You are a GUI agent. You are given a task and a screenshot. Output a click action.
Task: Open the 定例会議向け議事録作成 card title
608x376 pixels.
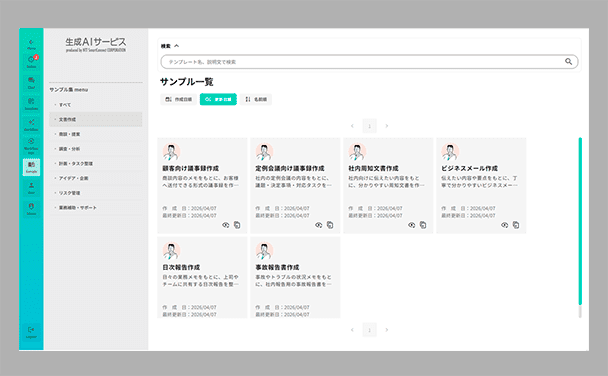pos(290,168)
